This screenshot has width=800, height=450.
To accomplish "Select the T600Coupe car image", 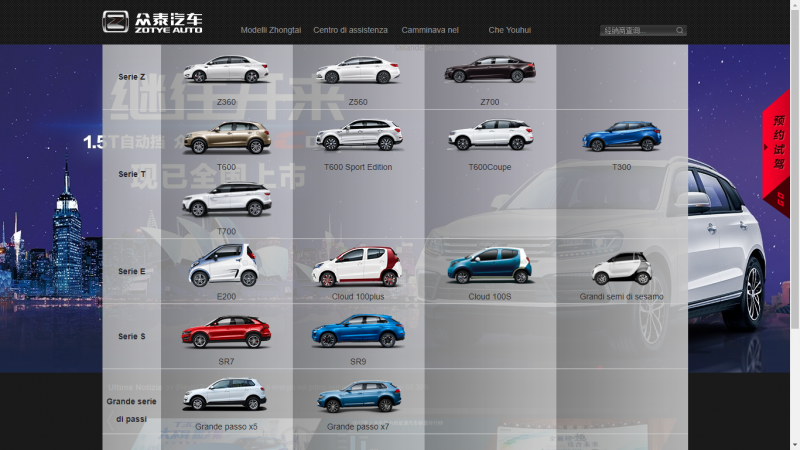I will 490,135.
